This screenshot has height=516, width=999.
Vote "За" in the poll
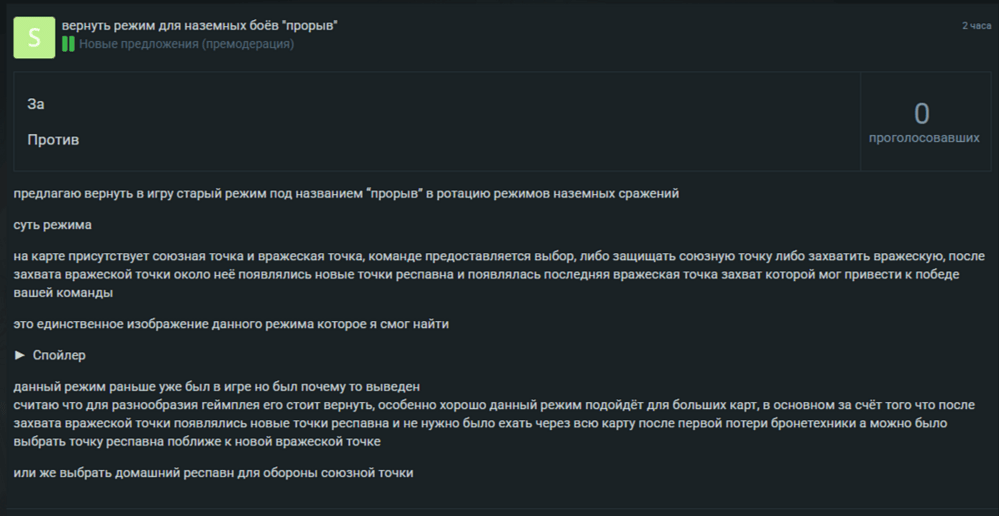click(37, 104)
